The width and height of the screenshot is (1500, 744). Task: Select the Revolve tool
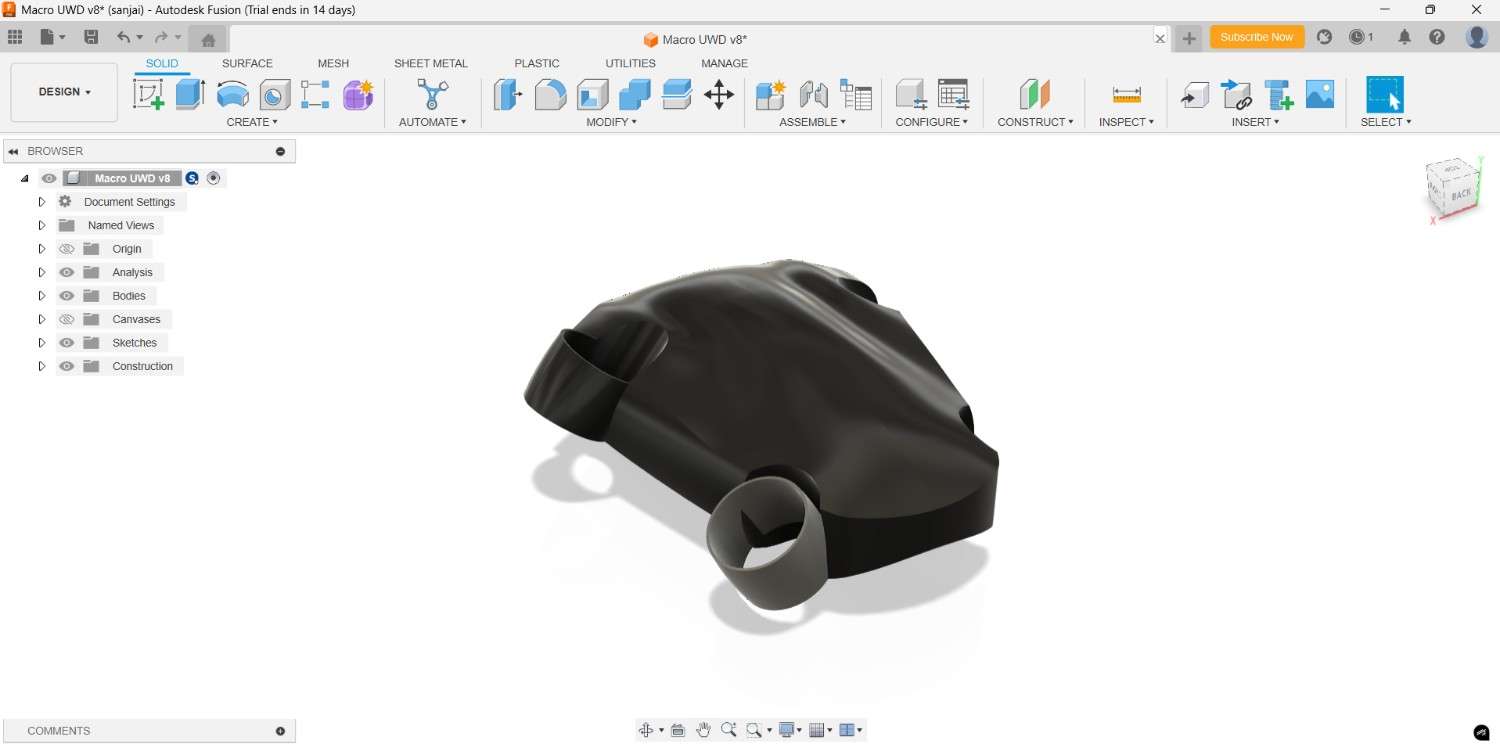click(233, 95)
